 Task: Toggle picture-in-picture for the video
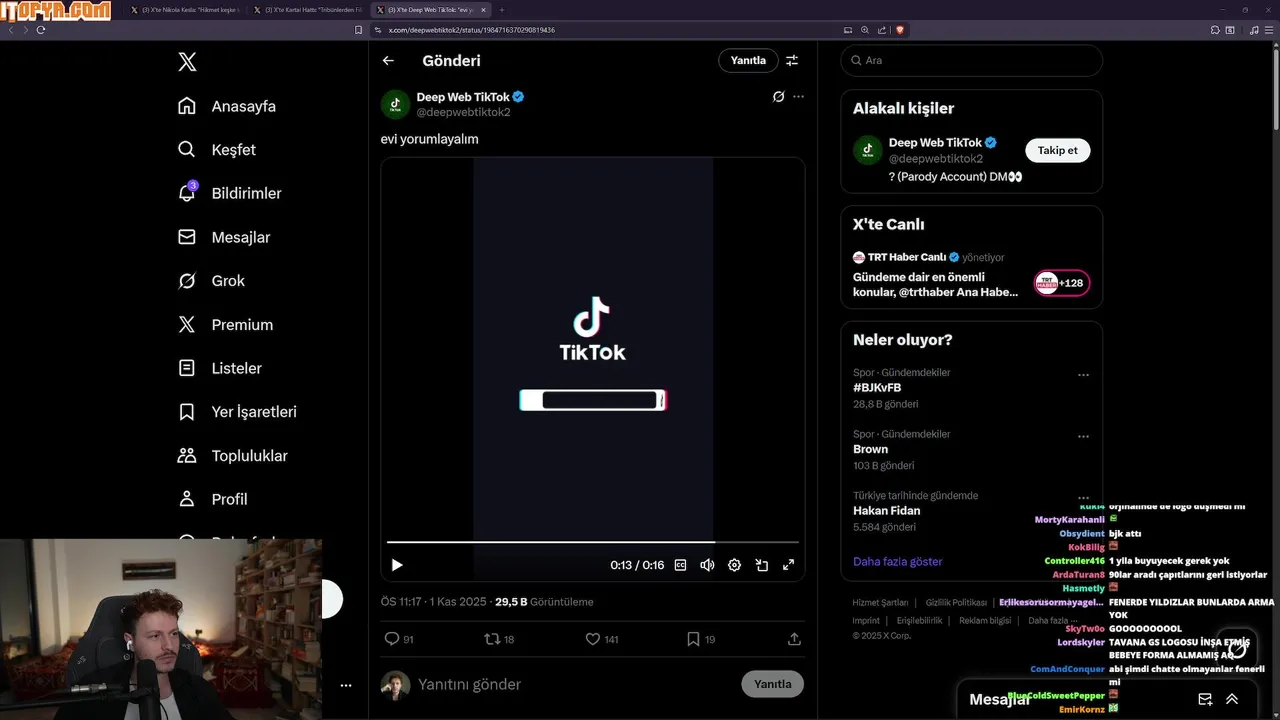[761, 565]
